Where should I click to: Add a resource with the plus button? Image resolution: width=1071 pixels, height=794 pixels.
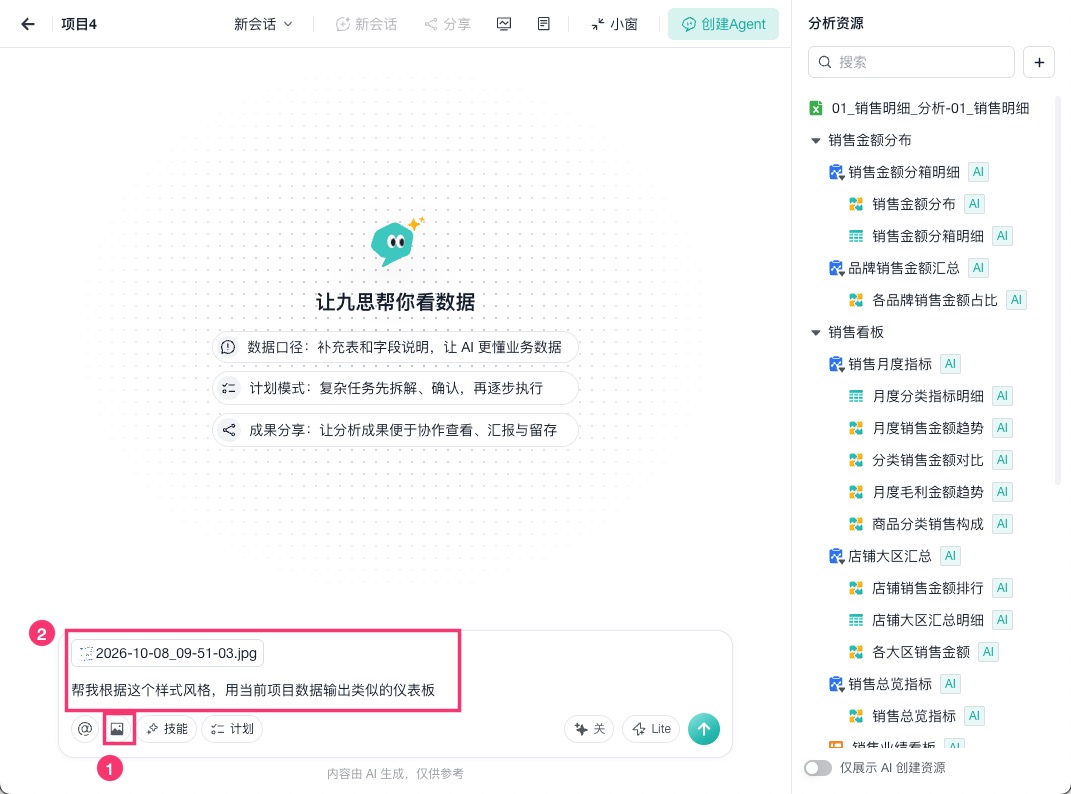1039,62
